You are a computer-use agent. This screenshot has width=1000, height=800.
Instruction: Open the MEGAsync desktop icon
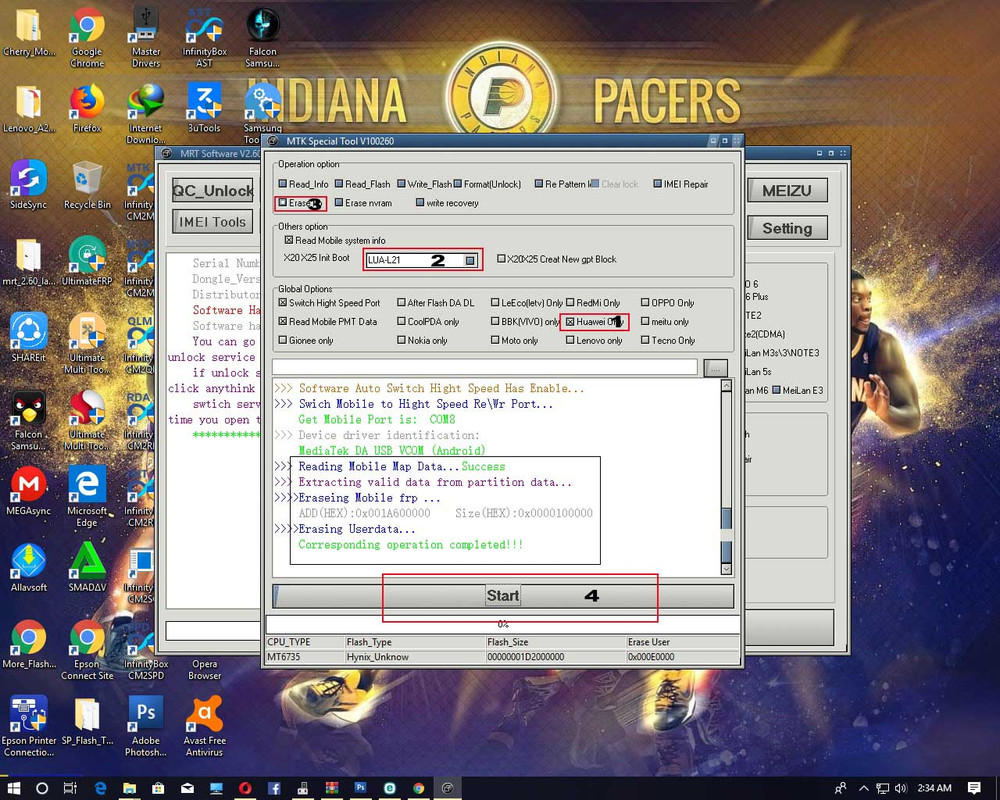pos(29,491)
